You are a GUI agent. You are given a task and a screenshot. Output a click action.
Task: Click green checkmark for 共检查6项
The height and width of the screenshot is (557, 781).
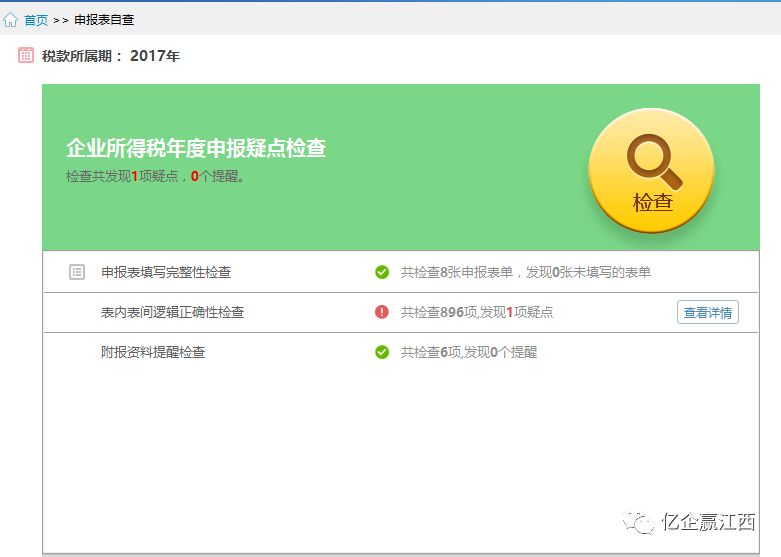pyautogui.click(x=382, y=352)
